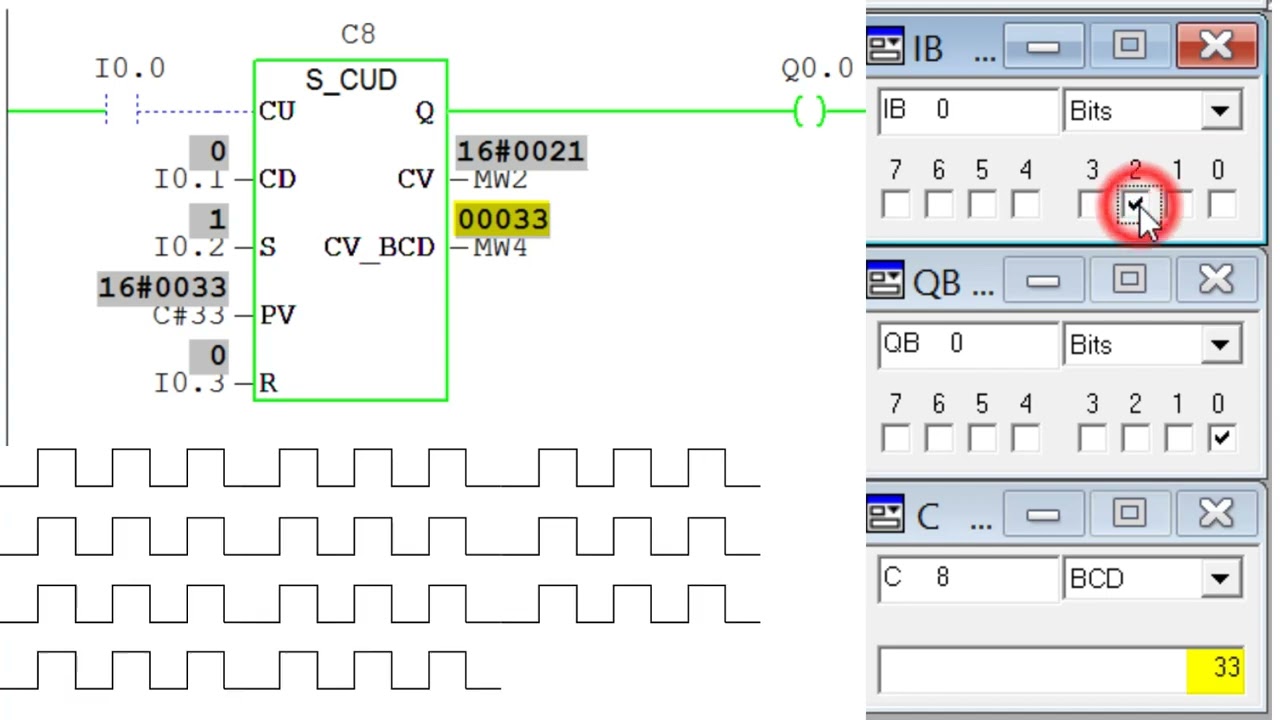Toggle bit 2 checkbox in IB window
This screenshot has width=1280, height=720.
tap(1135, 204)
